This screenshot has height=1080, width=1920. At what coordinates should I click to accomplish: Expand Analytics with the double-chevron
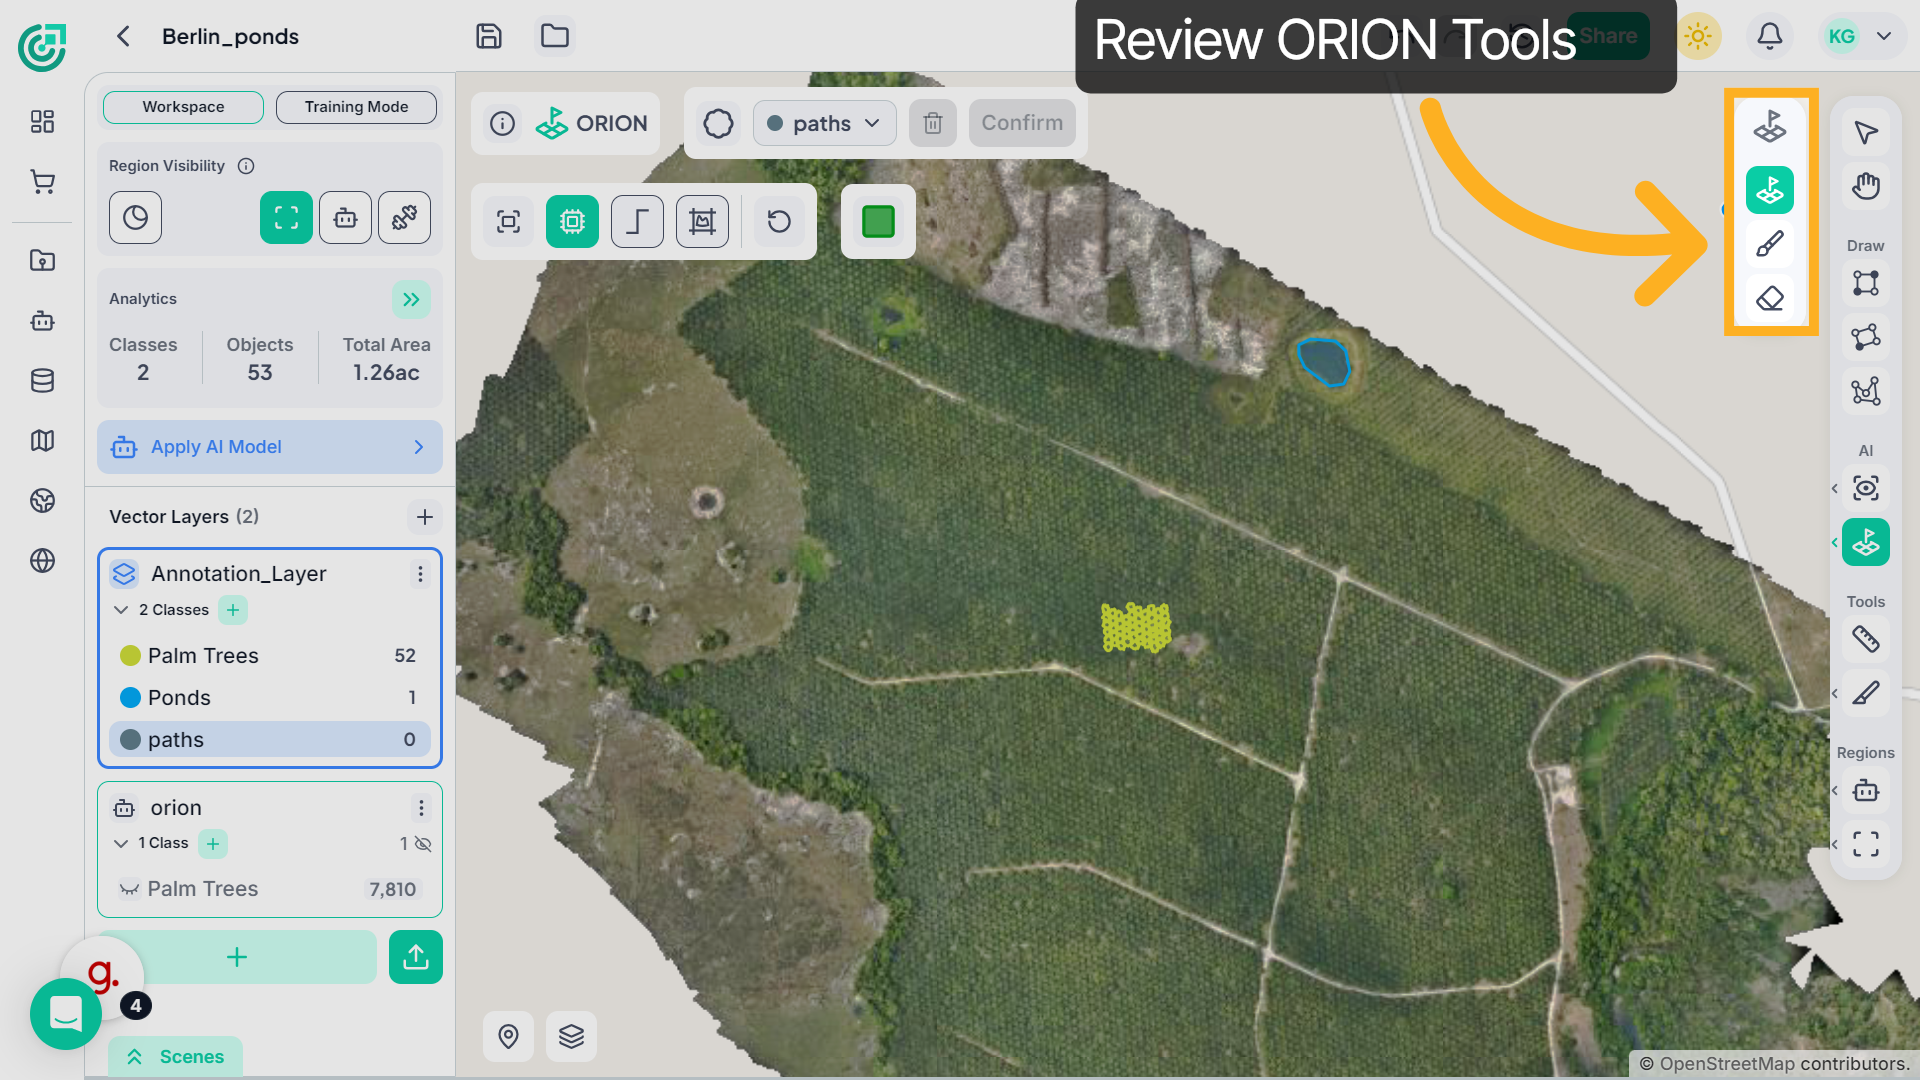pyautogui.click(x=411, y=299)
